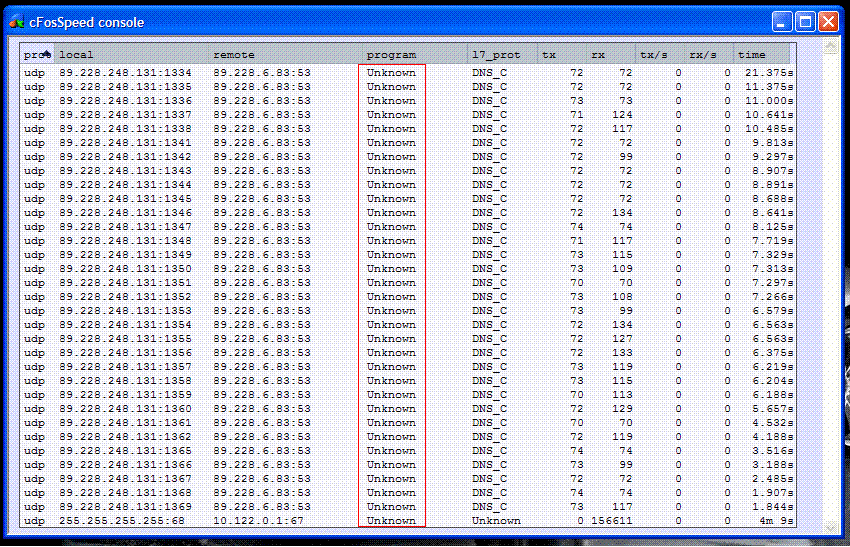The image size is (850, 547).
Task: Minimize the cFosSpeed console window
Action: (x=782, y=22)
